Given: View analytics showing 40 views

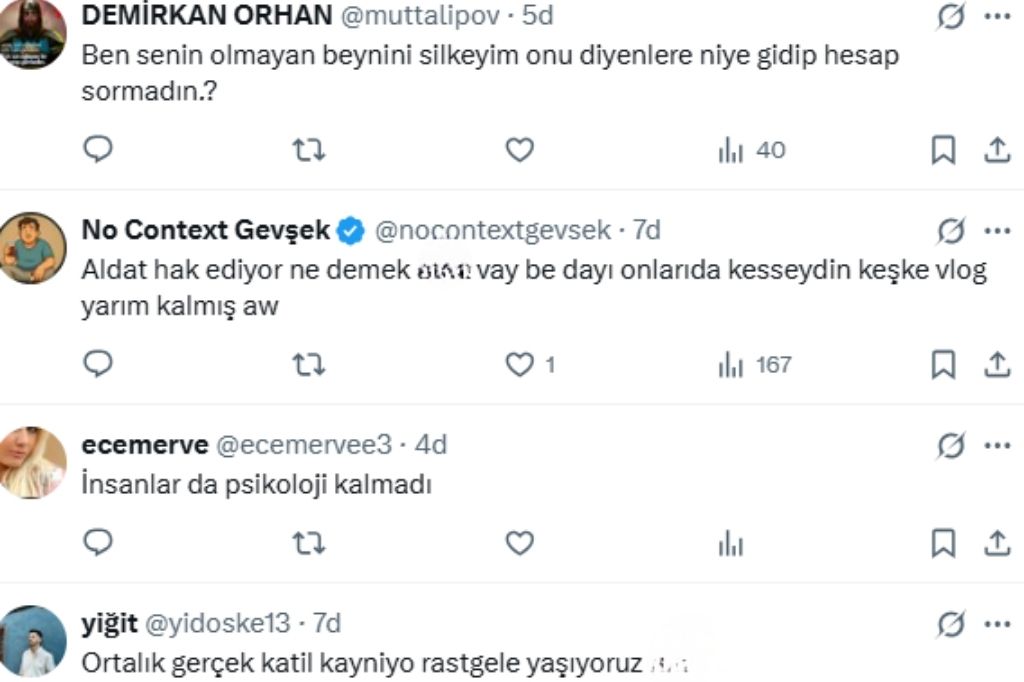Looking at the screenshot, I should 752,150.
